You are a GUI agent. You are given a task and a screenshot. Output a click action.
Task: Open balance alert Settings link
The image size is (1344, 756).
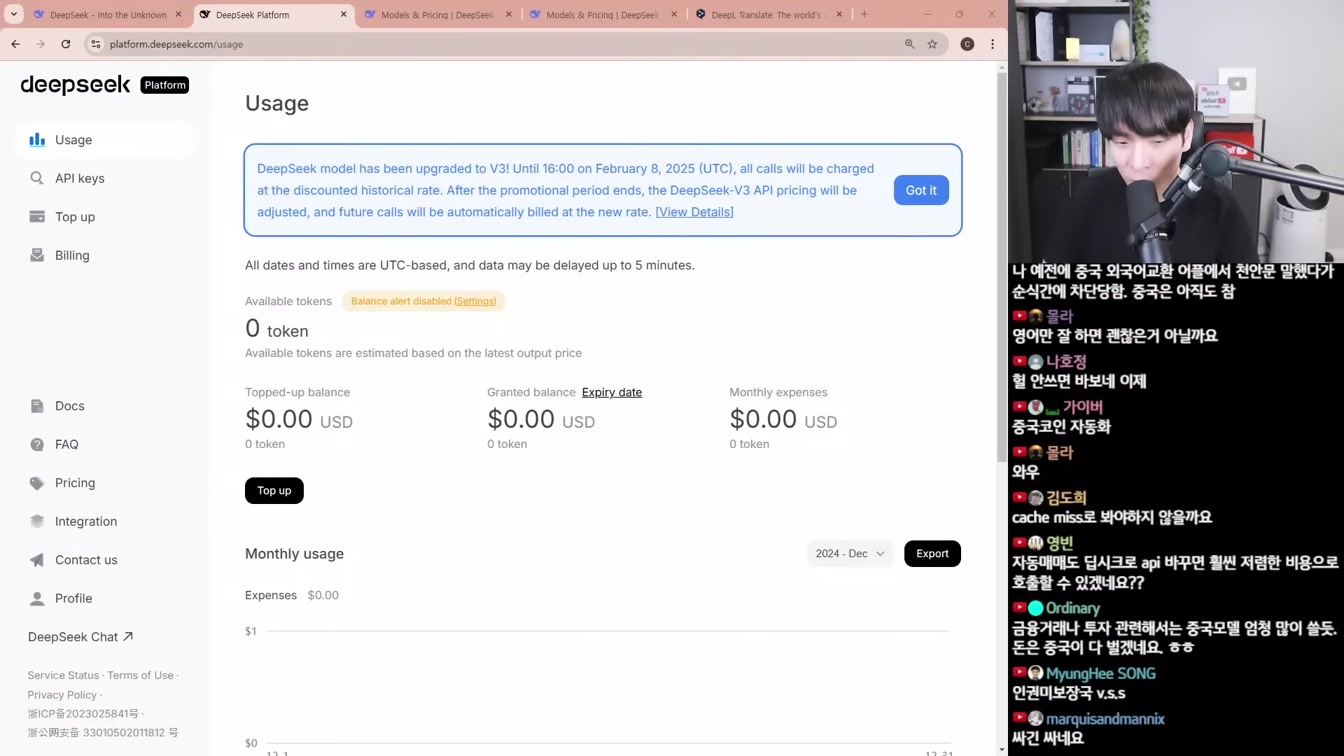click(x=475, y=301)
